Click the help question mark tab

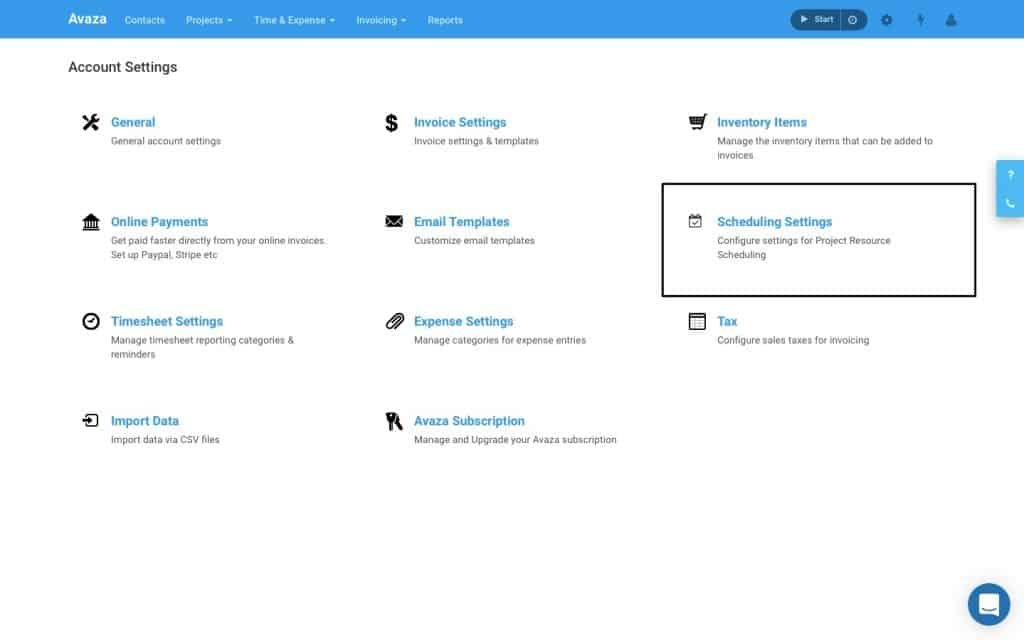click(1010, 174)
